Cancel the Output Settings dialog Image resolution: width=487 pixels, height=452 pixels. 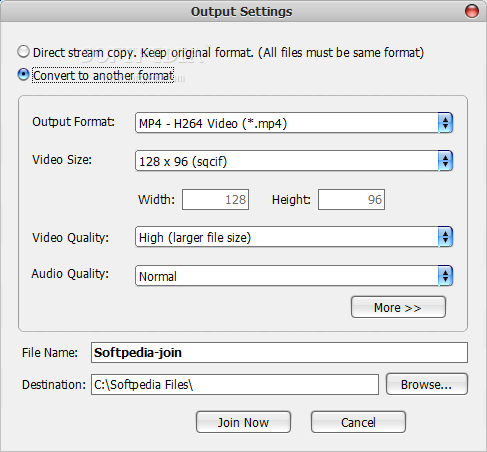point(358,422)
